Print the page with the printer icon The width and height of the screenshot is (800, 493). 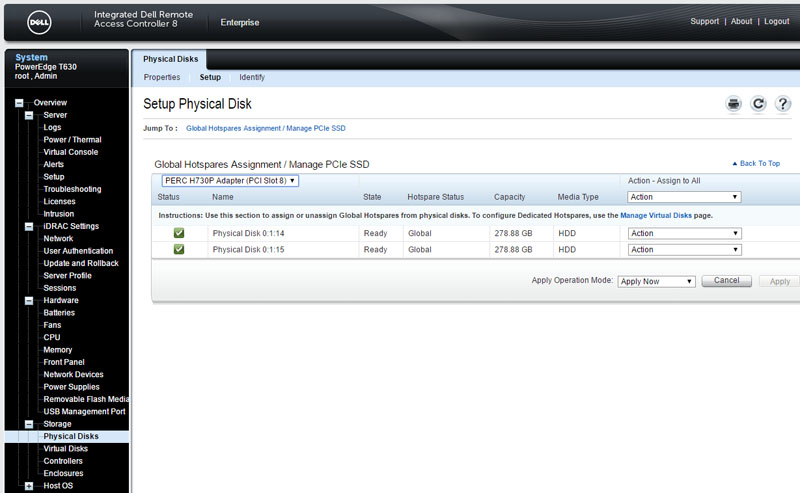(734, 104)
